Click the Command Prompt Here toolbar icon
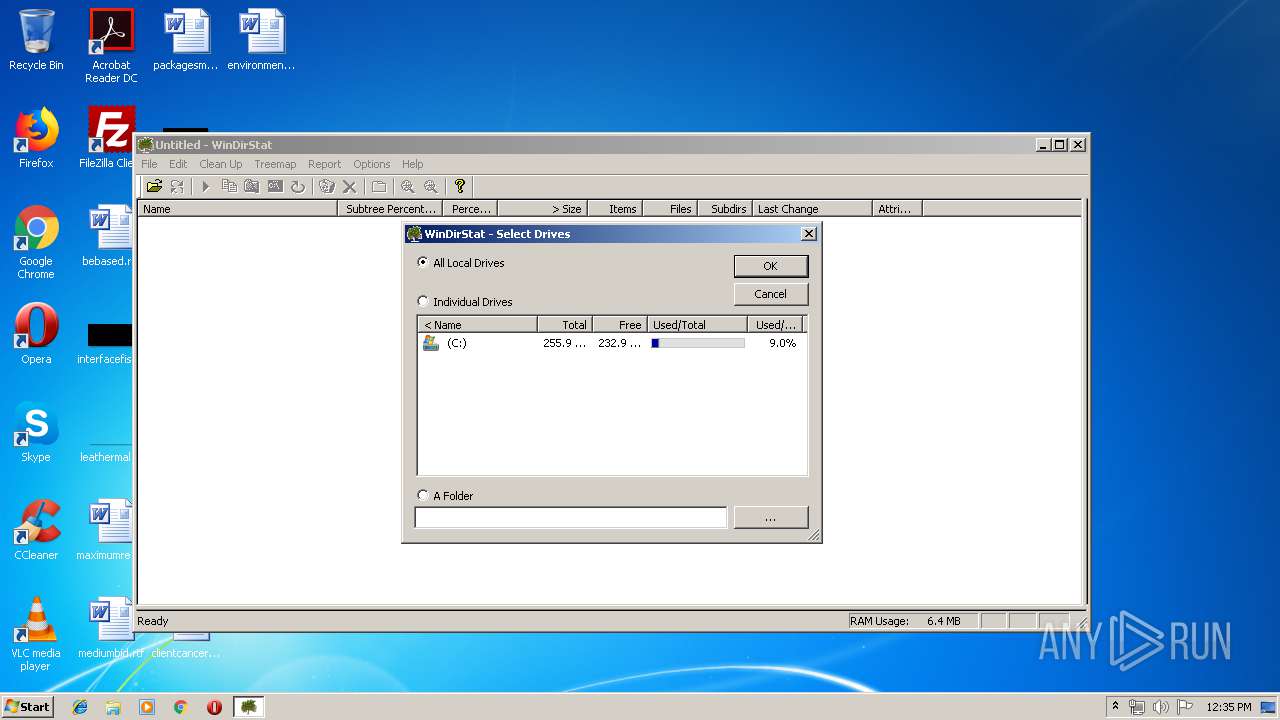The height and width of the screenshot is (720, 1280). (275, 186)
